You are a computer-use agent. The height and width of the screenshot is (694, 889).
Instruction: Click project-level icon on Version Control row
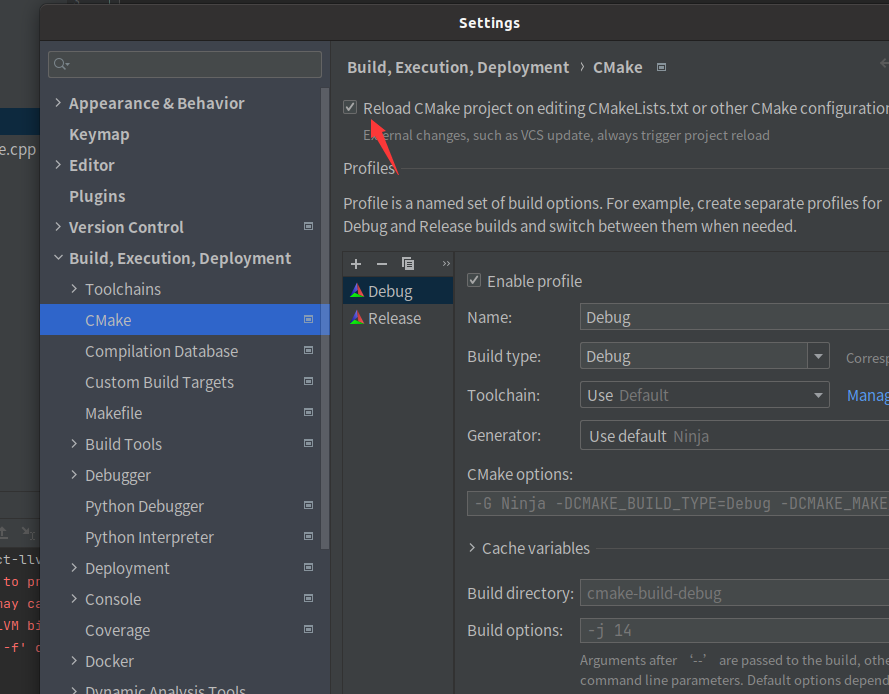[x=308, y=226]
